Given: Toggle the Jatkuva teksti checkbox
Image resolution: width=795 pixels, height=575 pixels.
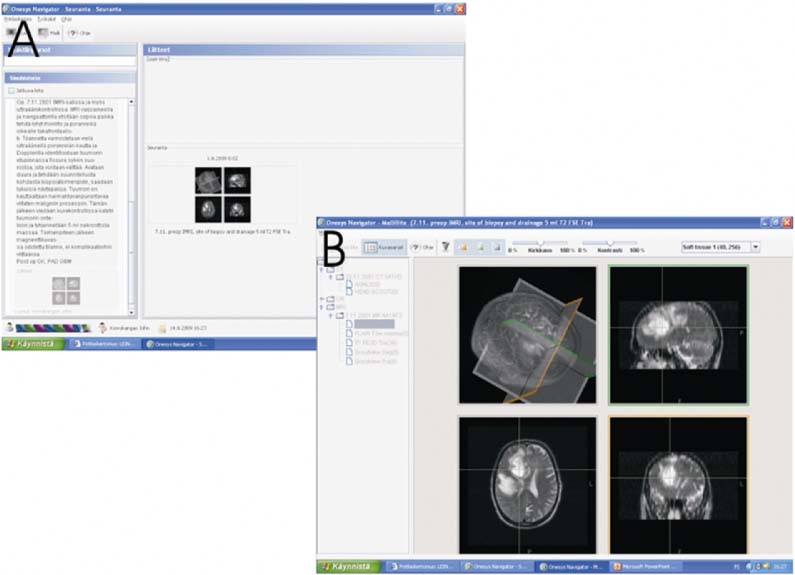Looking at the screenshot, I should coord(12,90).
